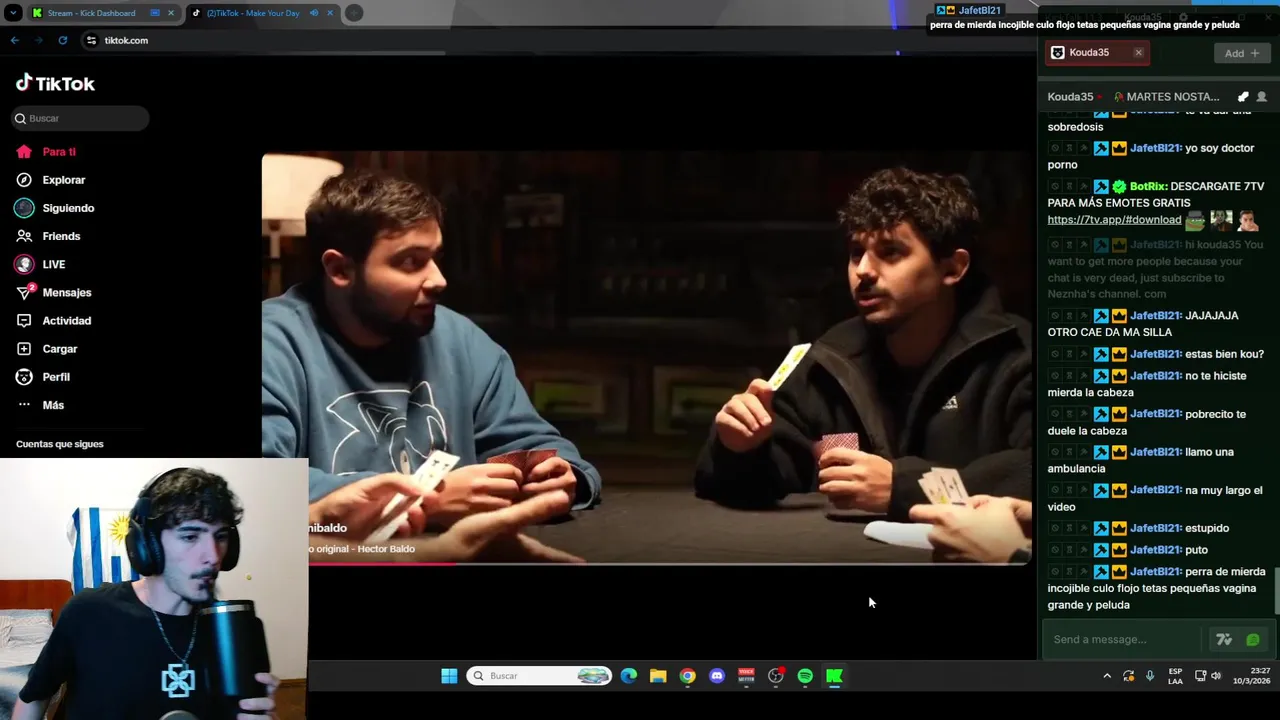Reload the tiktok.com page

[63, 40]
